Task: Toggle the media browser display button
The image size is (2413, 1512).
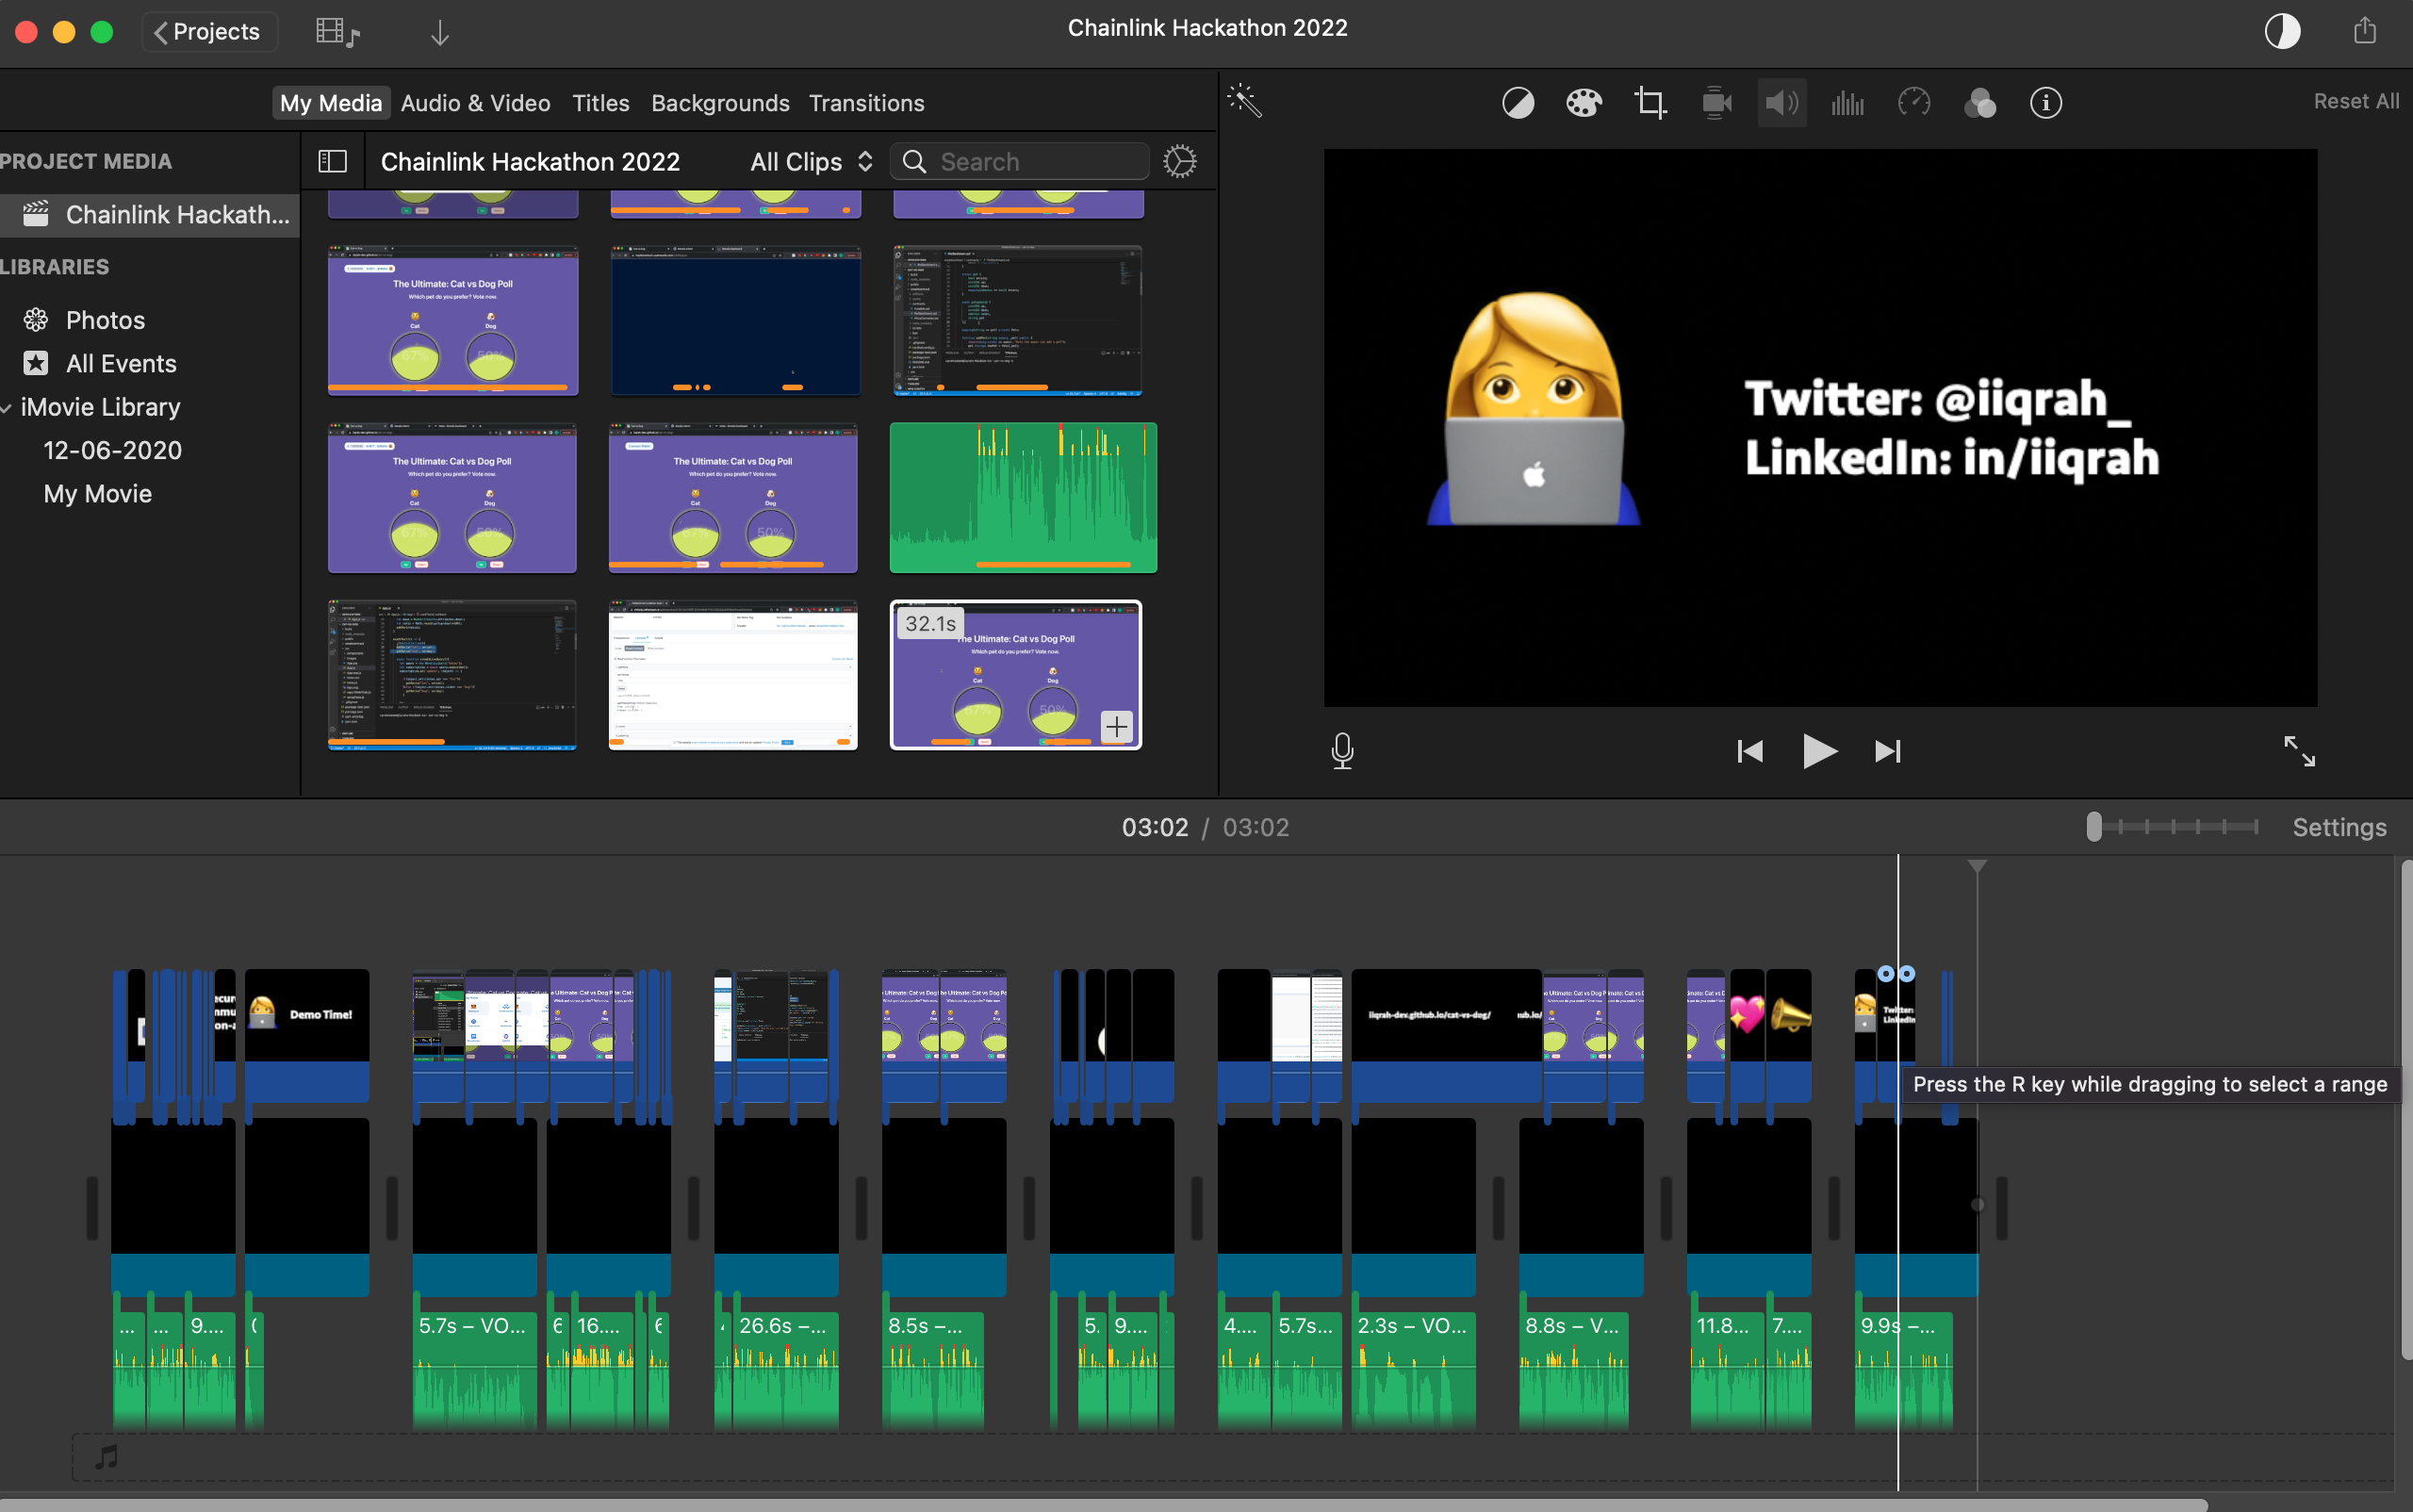Action: 337,32
